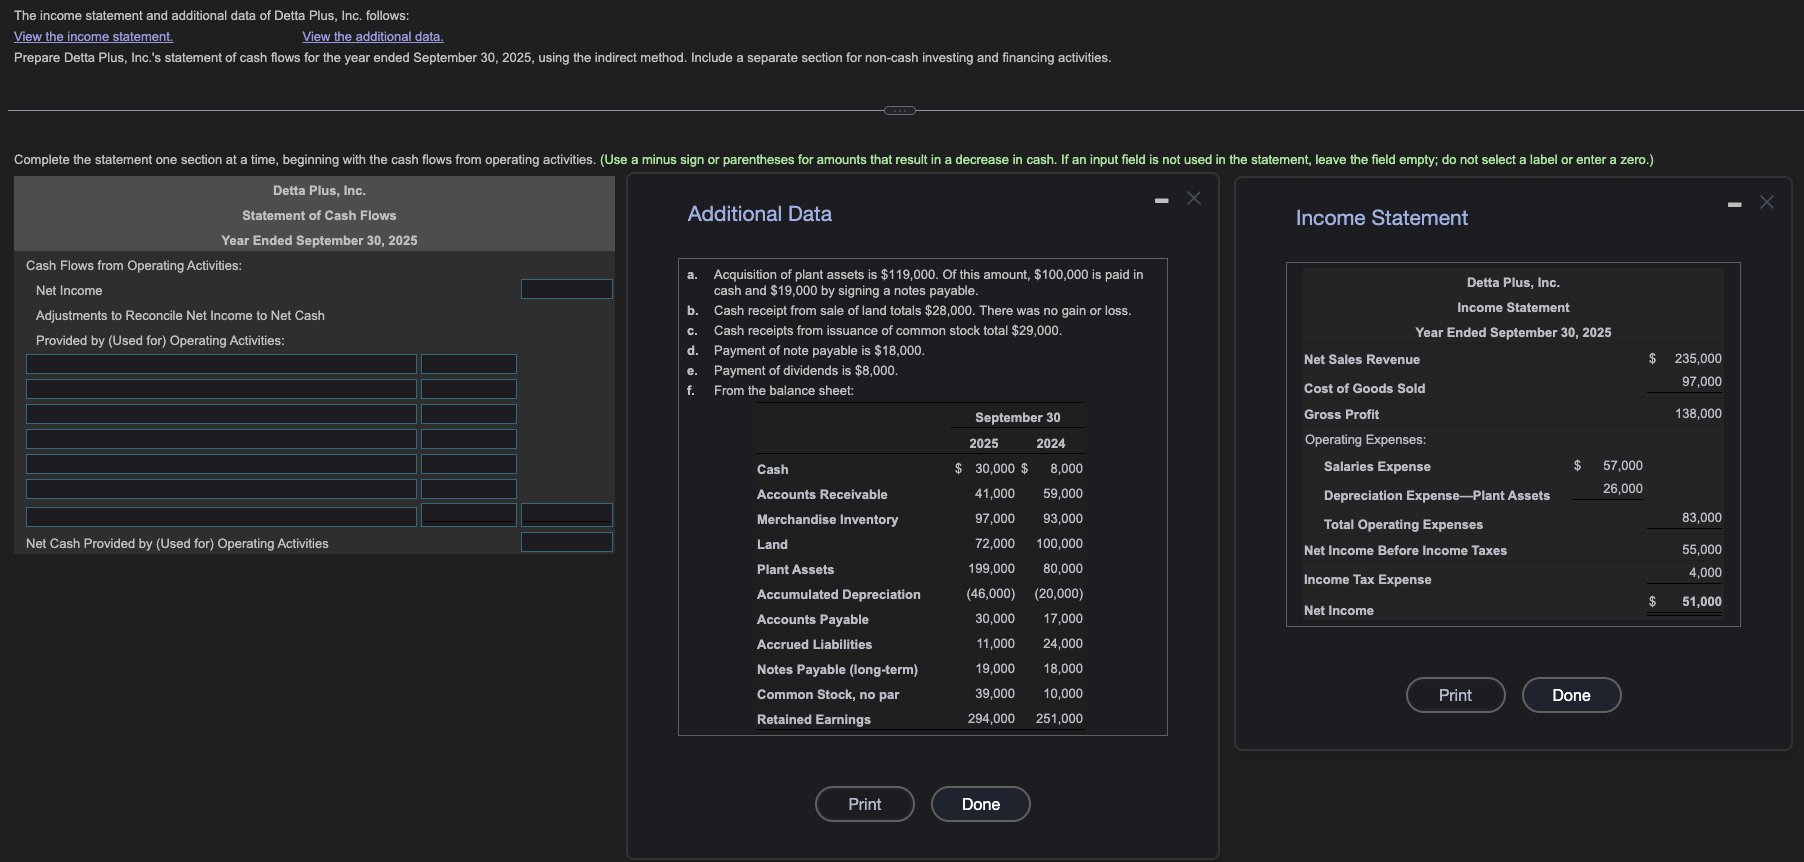Click the 51,000 net income value
This screenshot has width=1804, height=862.
[x=1702, y=602]
